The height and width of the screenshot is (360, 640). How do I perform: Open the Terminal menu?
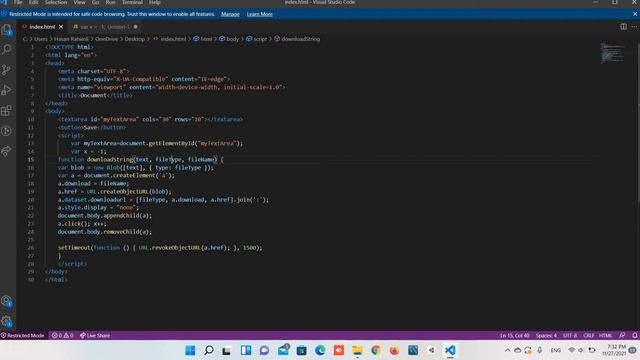click(132, 2)
